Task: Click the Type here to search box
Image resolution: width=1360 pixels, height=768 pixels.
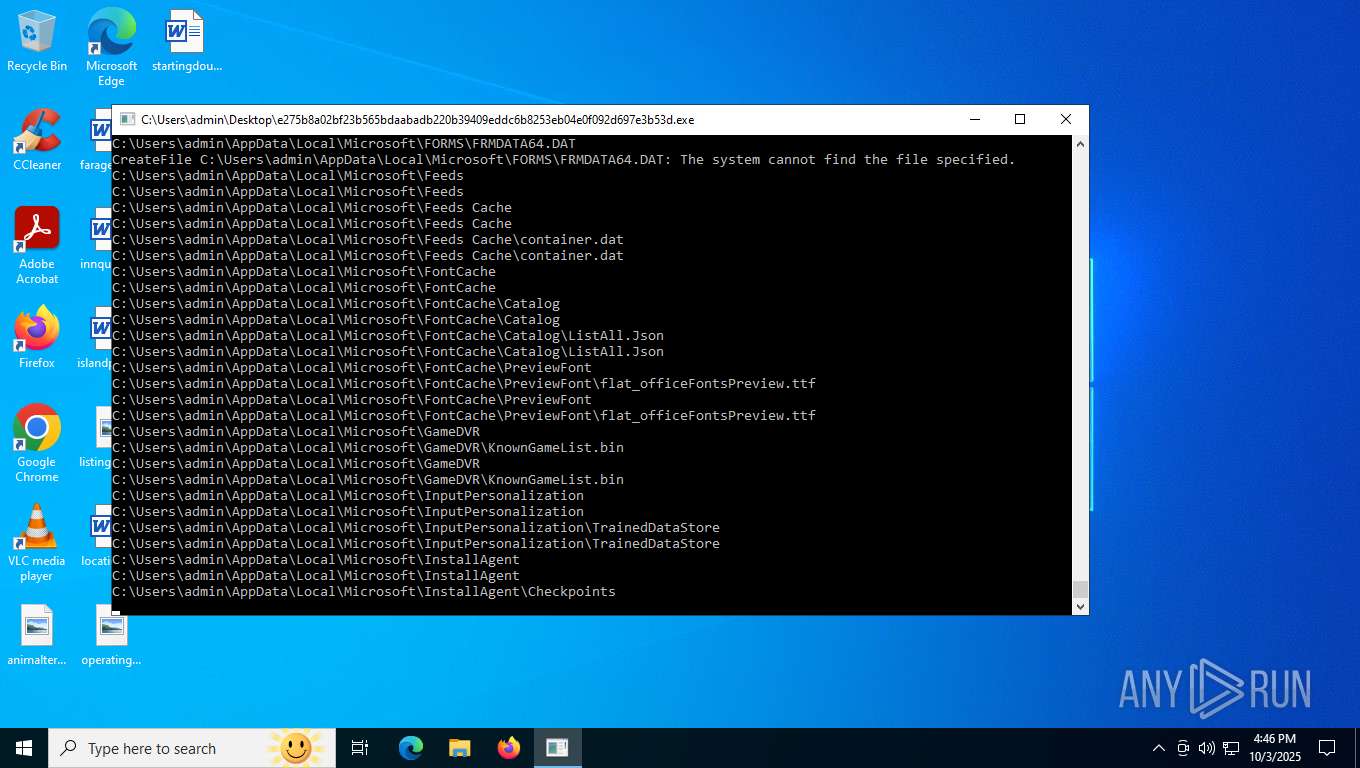Action: (192, 748)
